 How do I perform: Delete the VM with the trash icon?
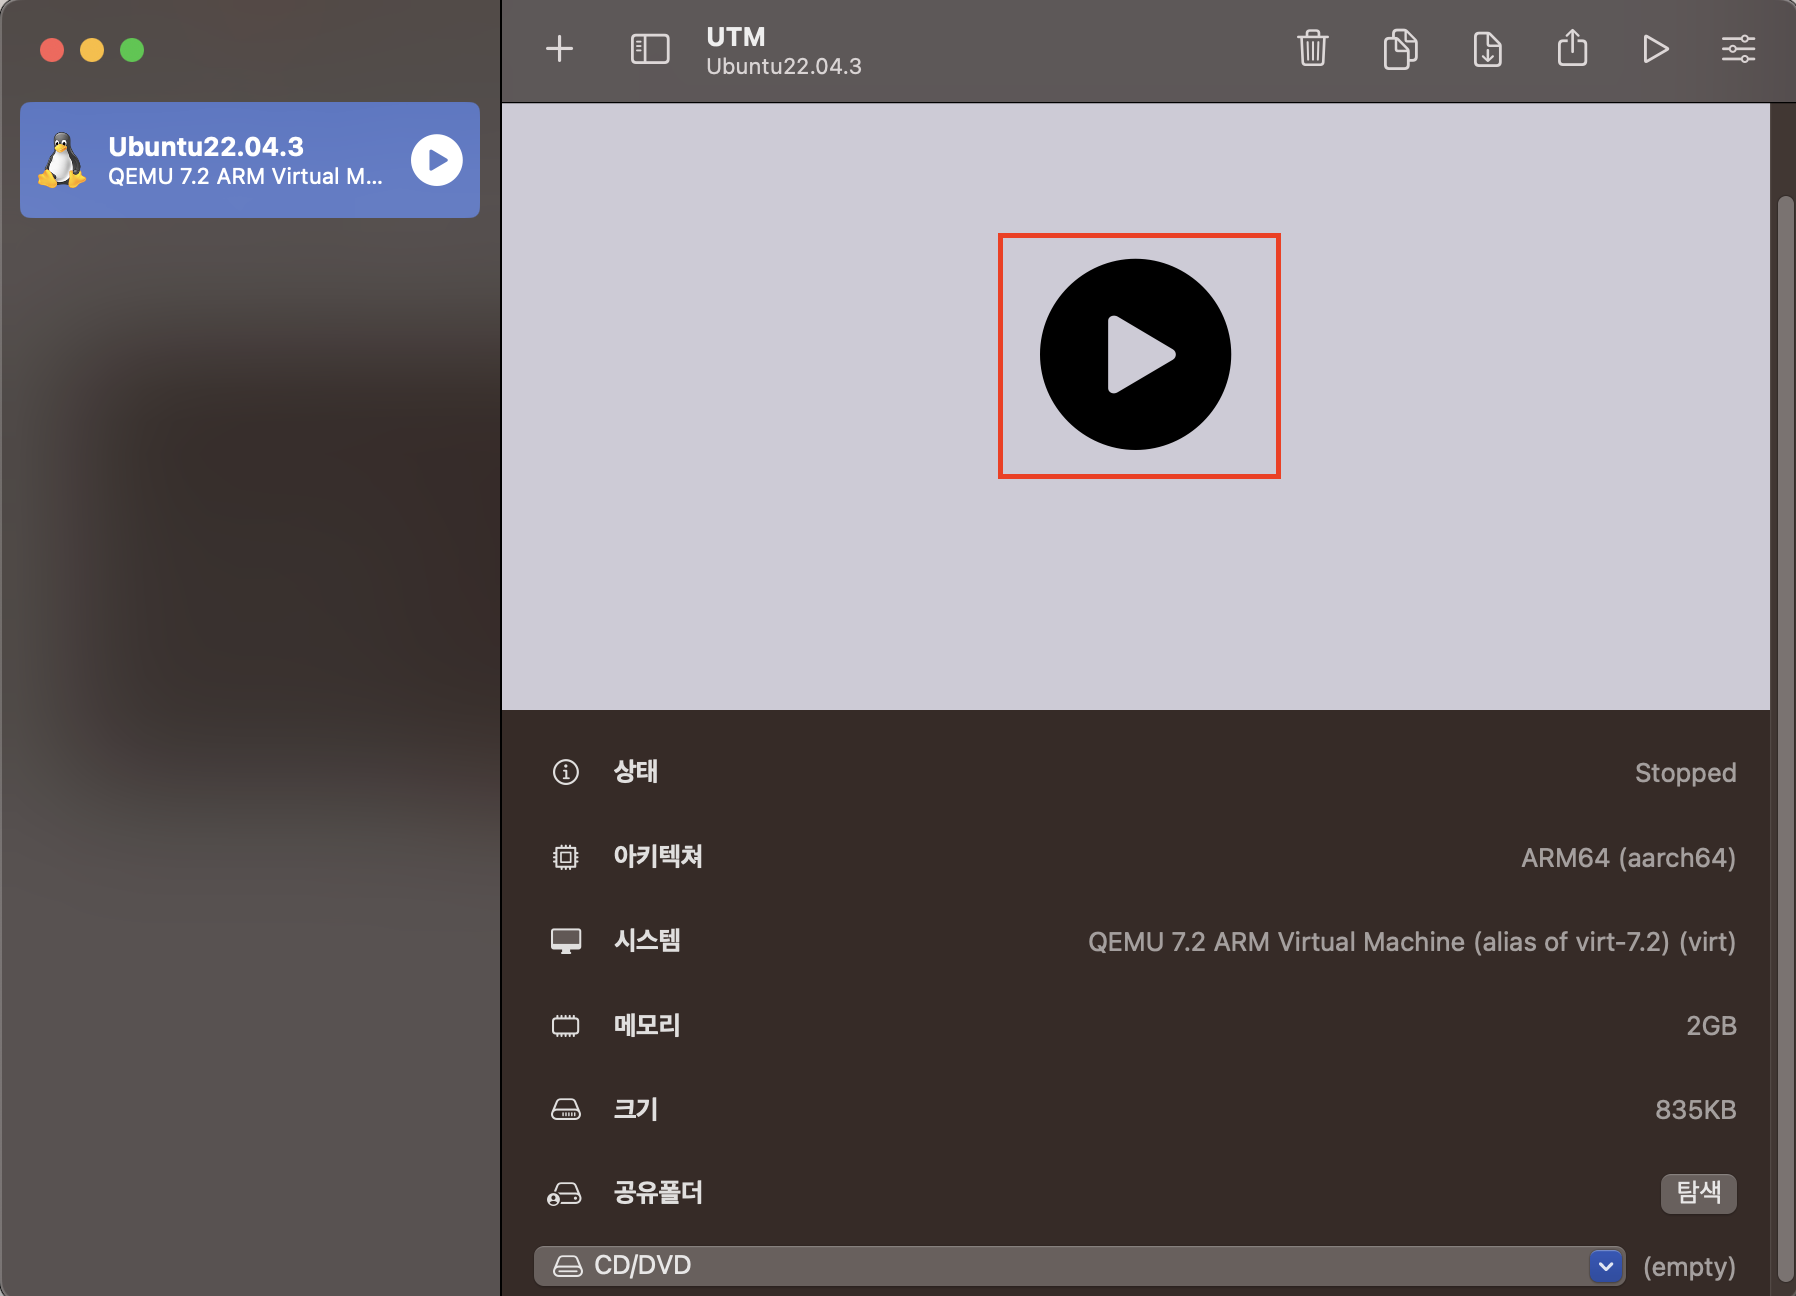click(x=1312, y=48)
